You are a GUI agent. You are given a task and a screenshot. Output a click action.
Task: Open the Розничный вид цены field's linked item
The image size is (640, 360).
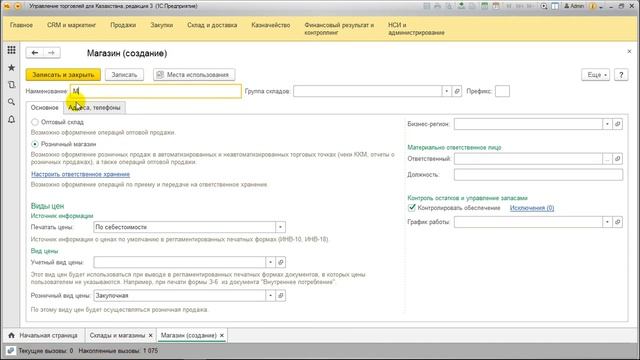(x=280, y=296)
